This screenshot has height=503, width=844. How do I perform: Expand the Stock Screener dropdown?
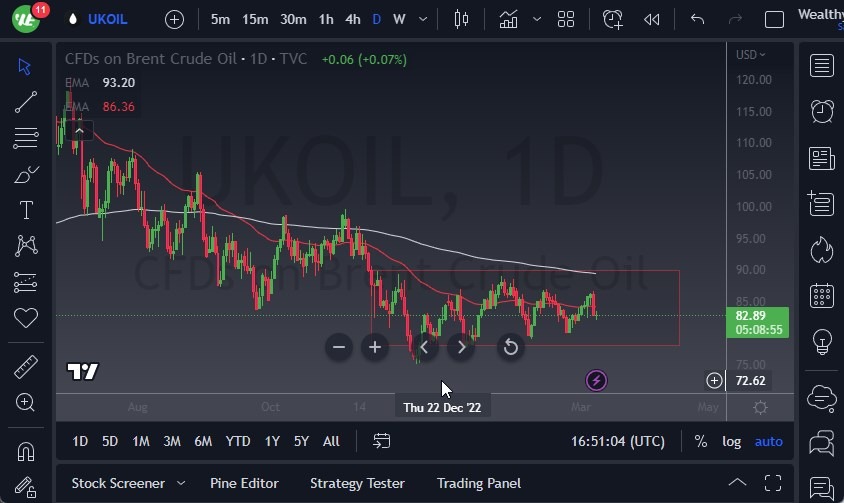click(181, 483)
